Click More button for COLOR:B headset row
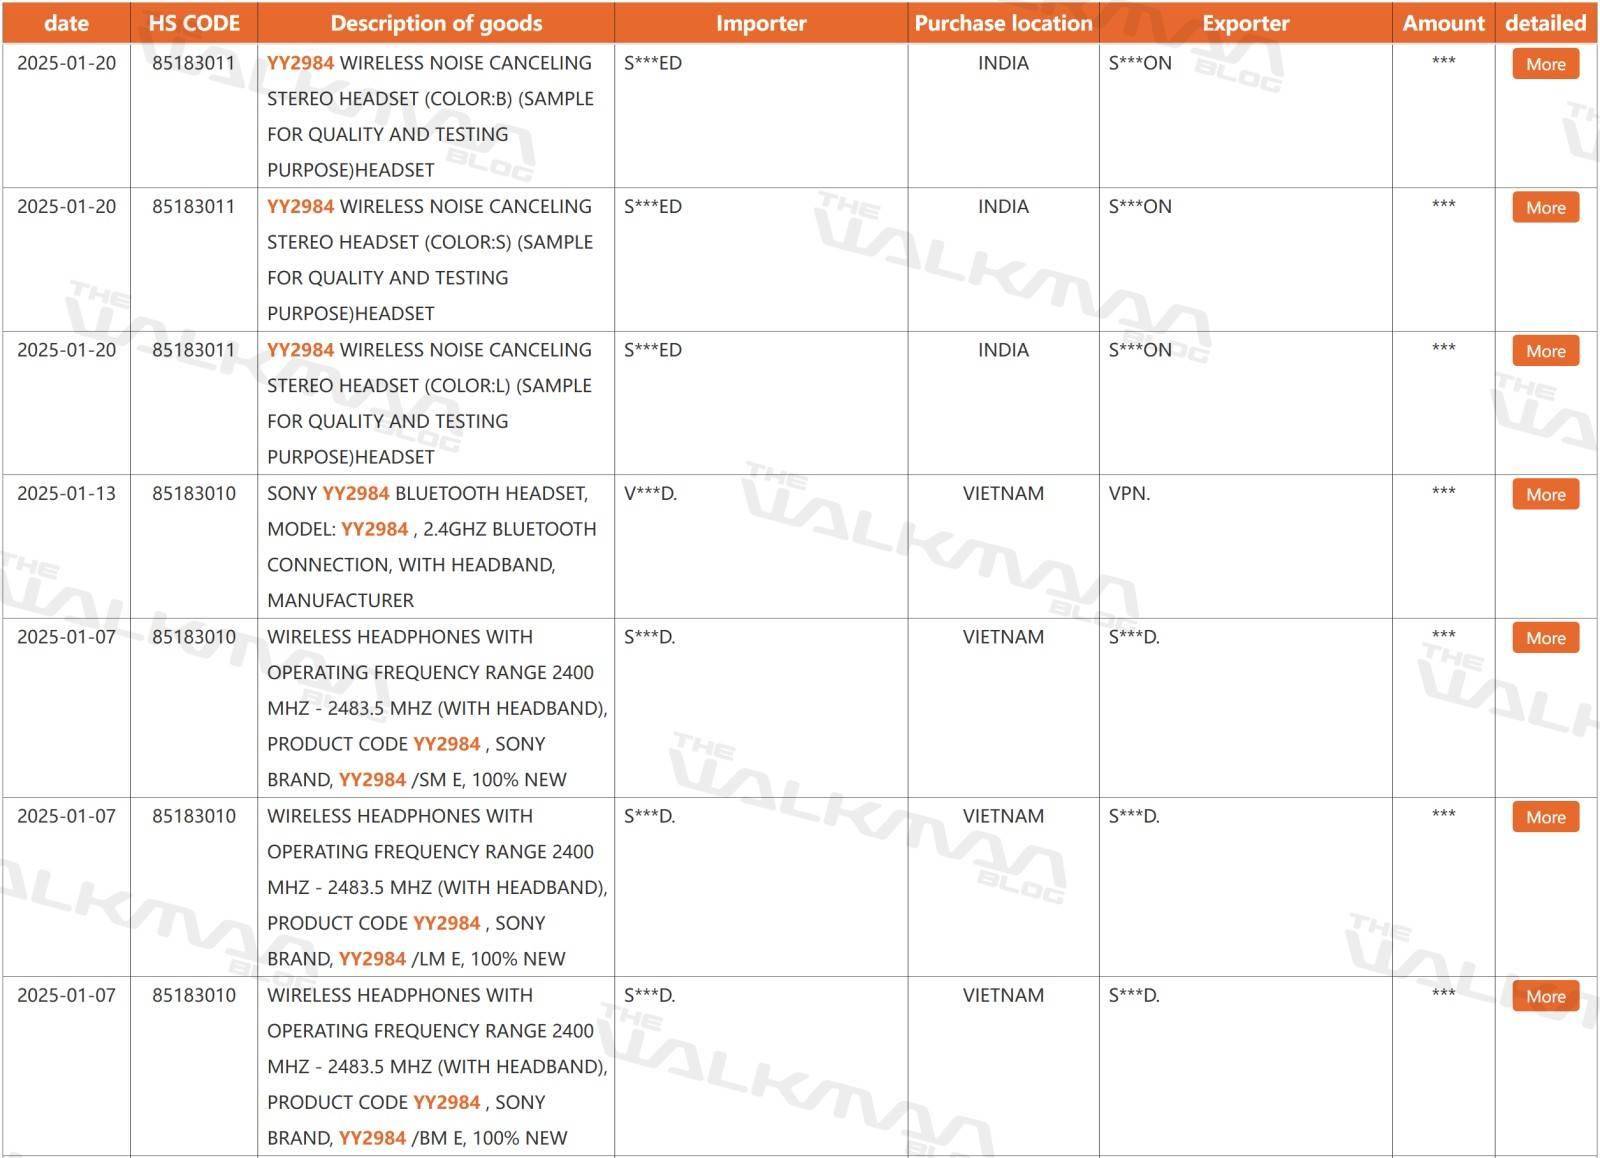 point(1545,64)
